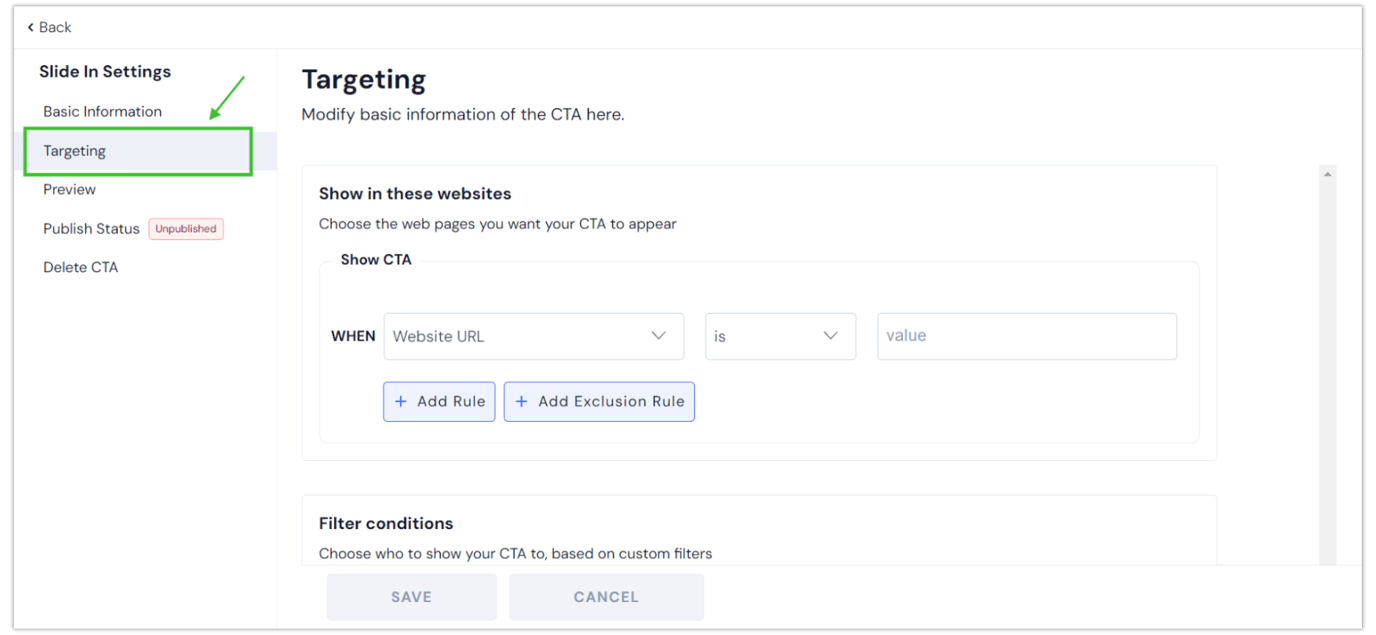This screenshot has height=635, width=1376.
Task: Click the chevron on the Website URL selector
Action: pos(660,336)
